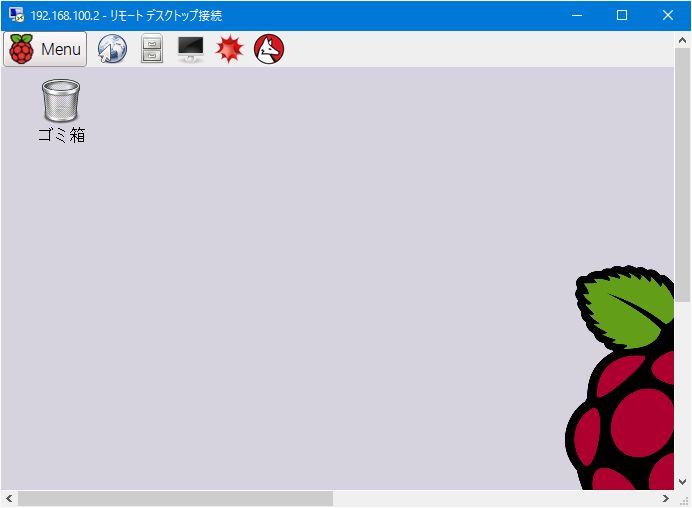Image resolution: width=692 pixels, height=508 pixels.
Task: Select the ゴミ箱 trash can icon
Action: 61,100
